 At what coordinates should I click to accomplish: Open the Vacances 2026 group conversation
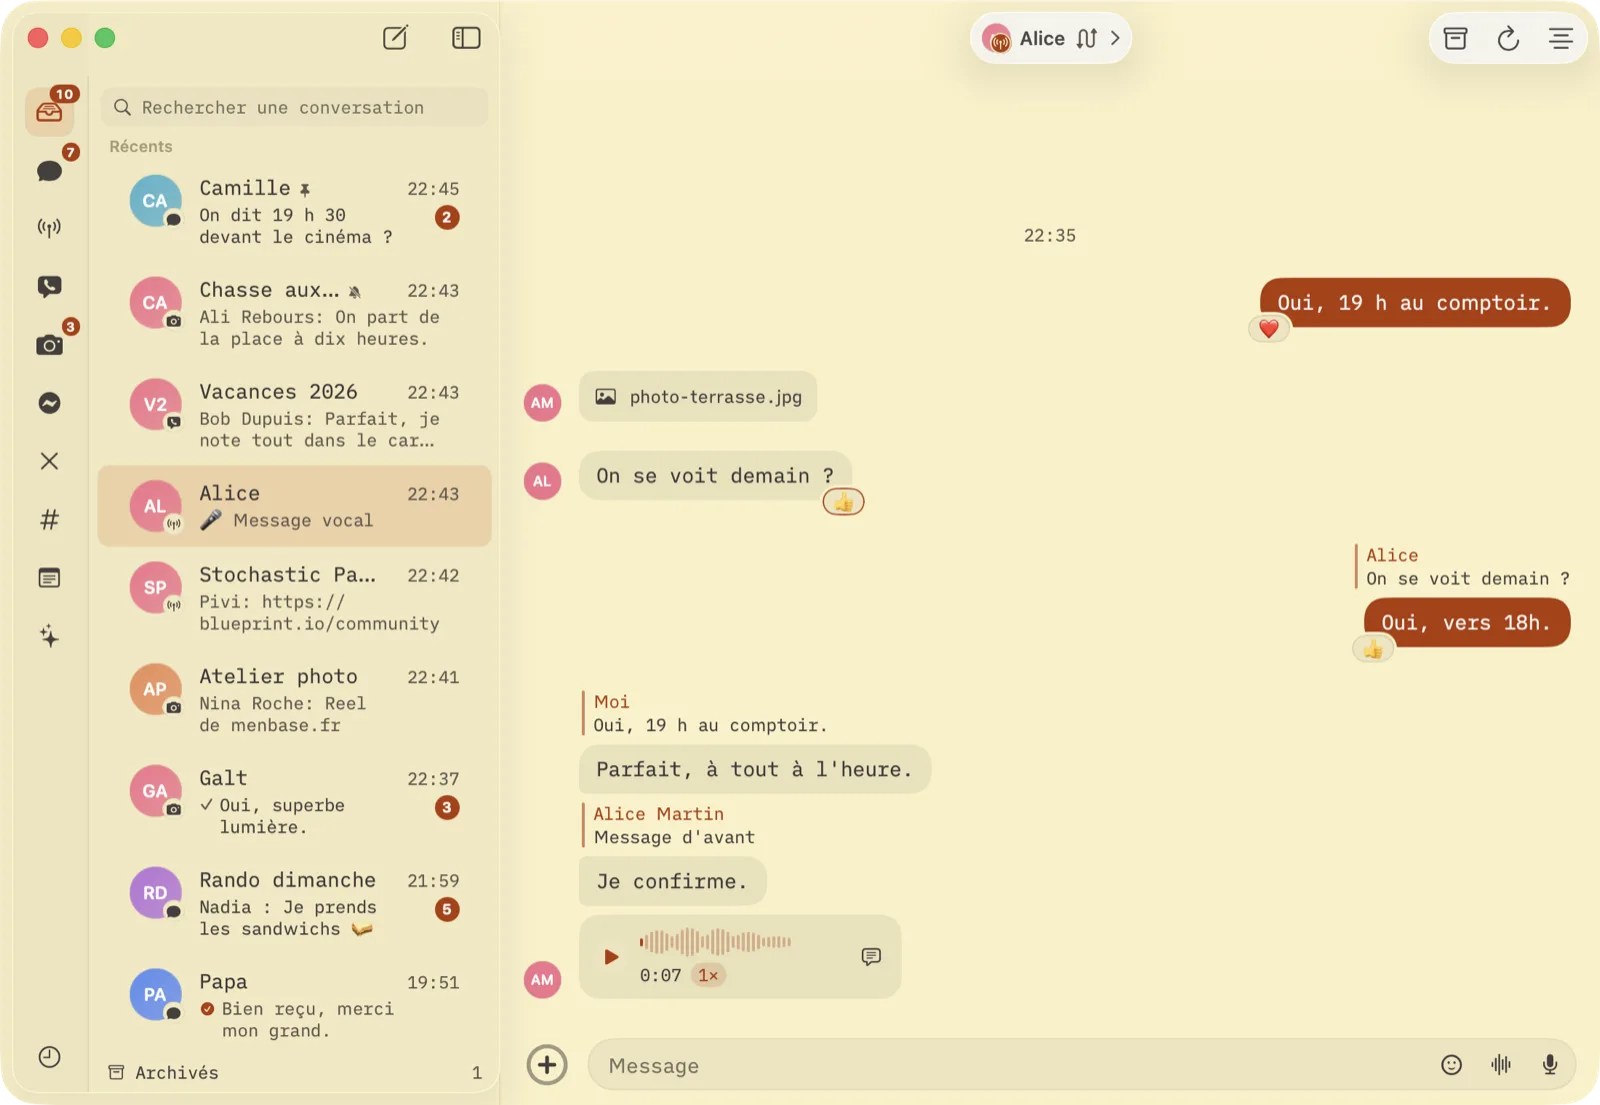(x=295, y=415)
